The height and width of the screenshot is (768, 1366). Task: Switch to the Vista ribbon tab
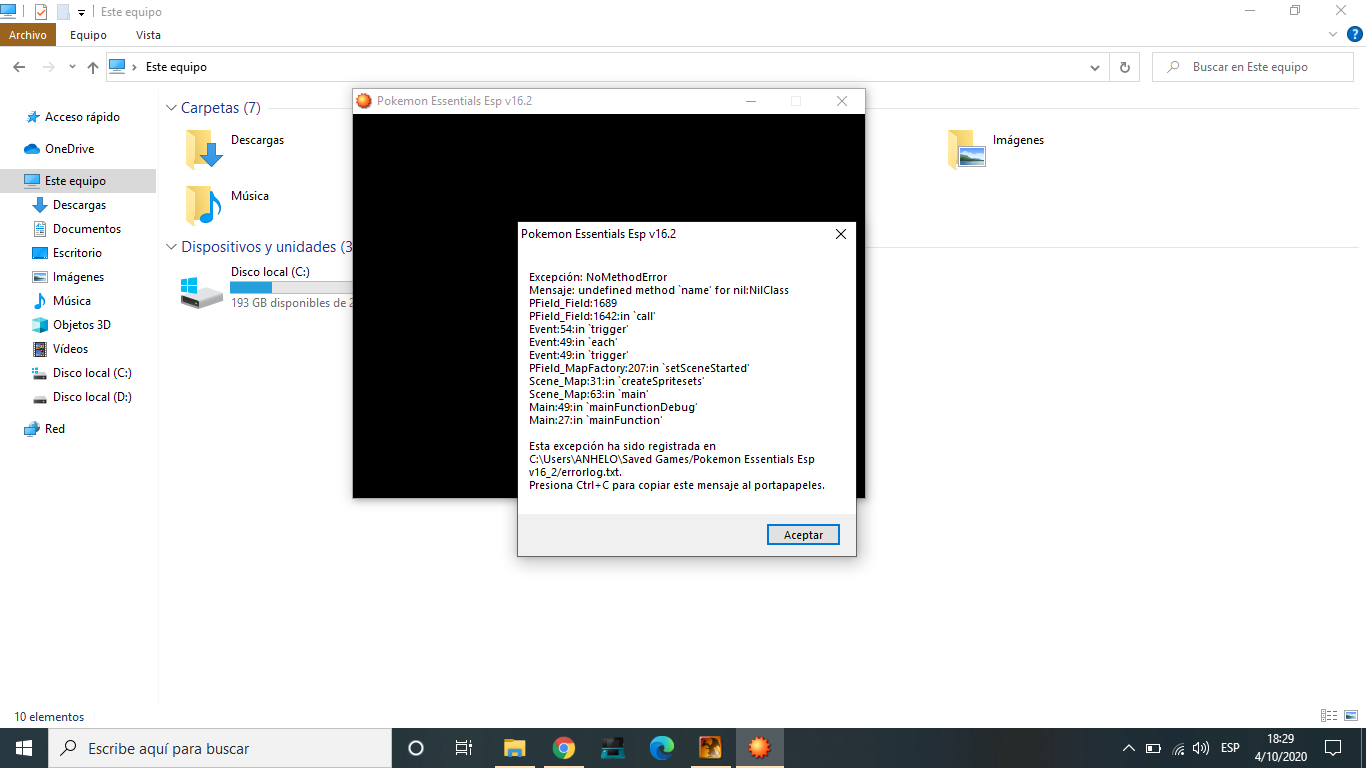148,35
